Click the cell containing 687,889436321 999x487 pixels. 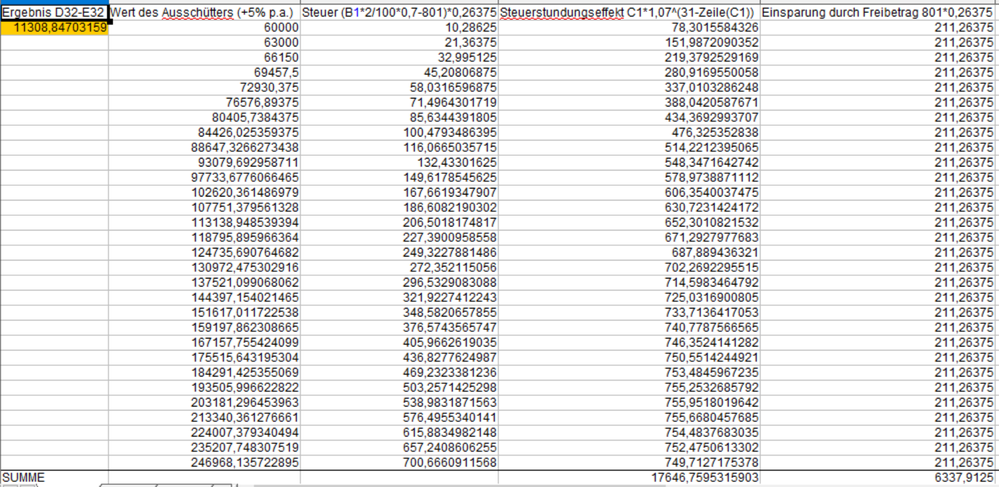[x=628, y=252]
